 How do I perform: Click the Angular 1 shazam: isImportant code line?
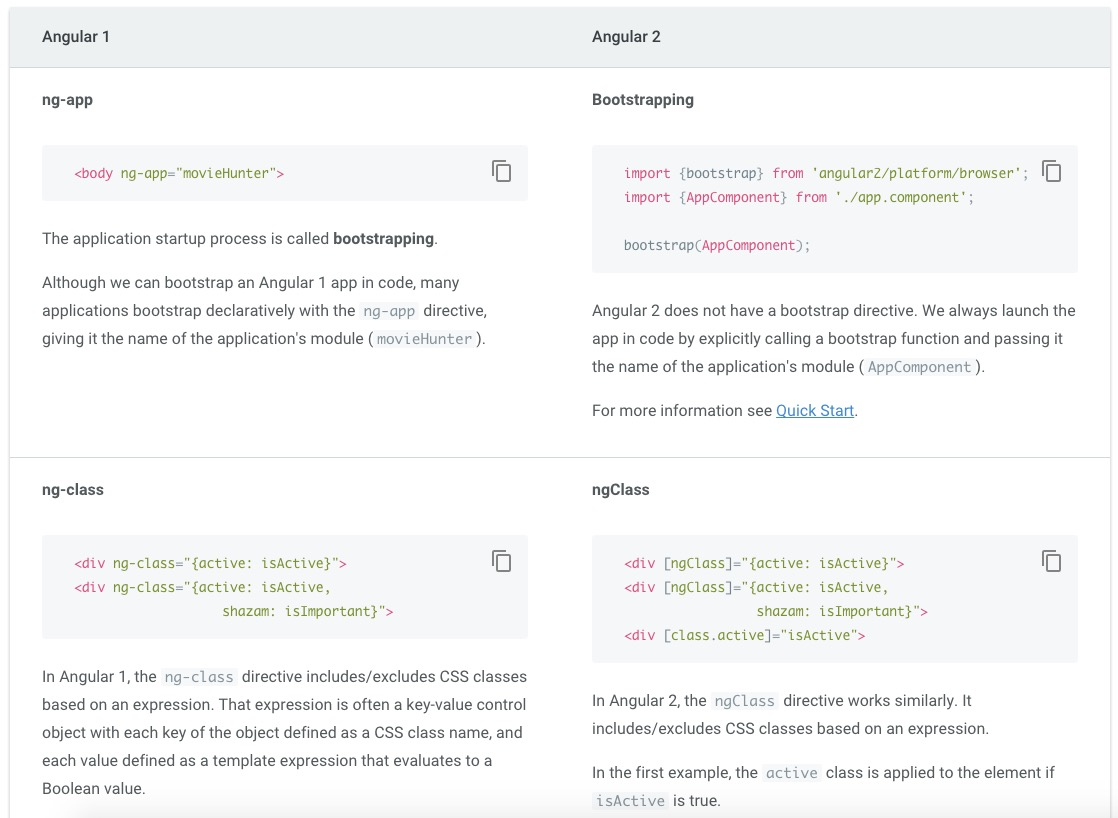point(307,611)
